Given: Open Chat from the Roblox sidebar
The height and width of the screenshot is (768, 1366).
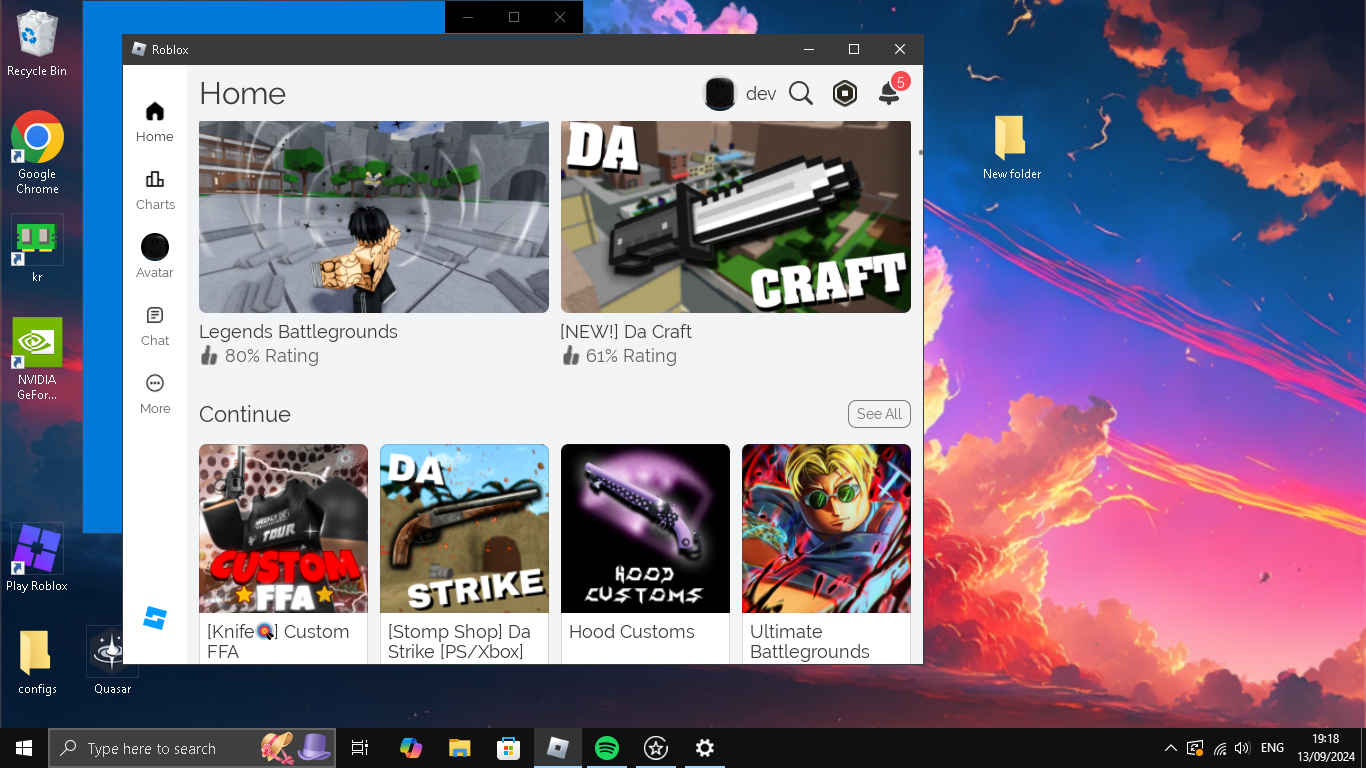Looking at the screenshot, I should point(155,326).
